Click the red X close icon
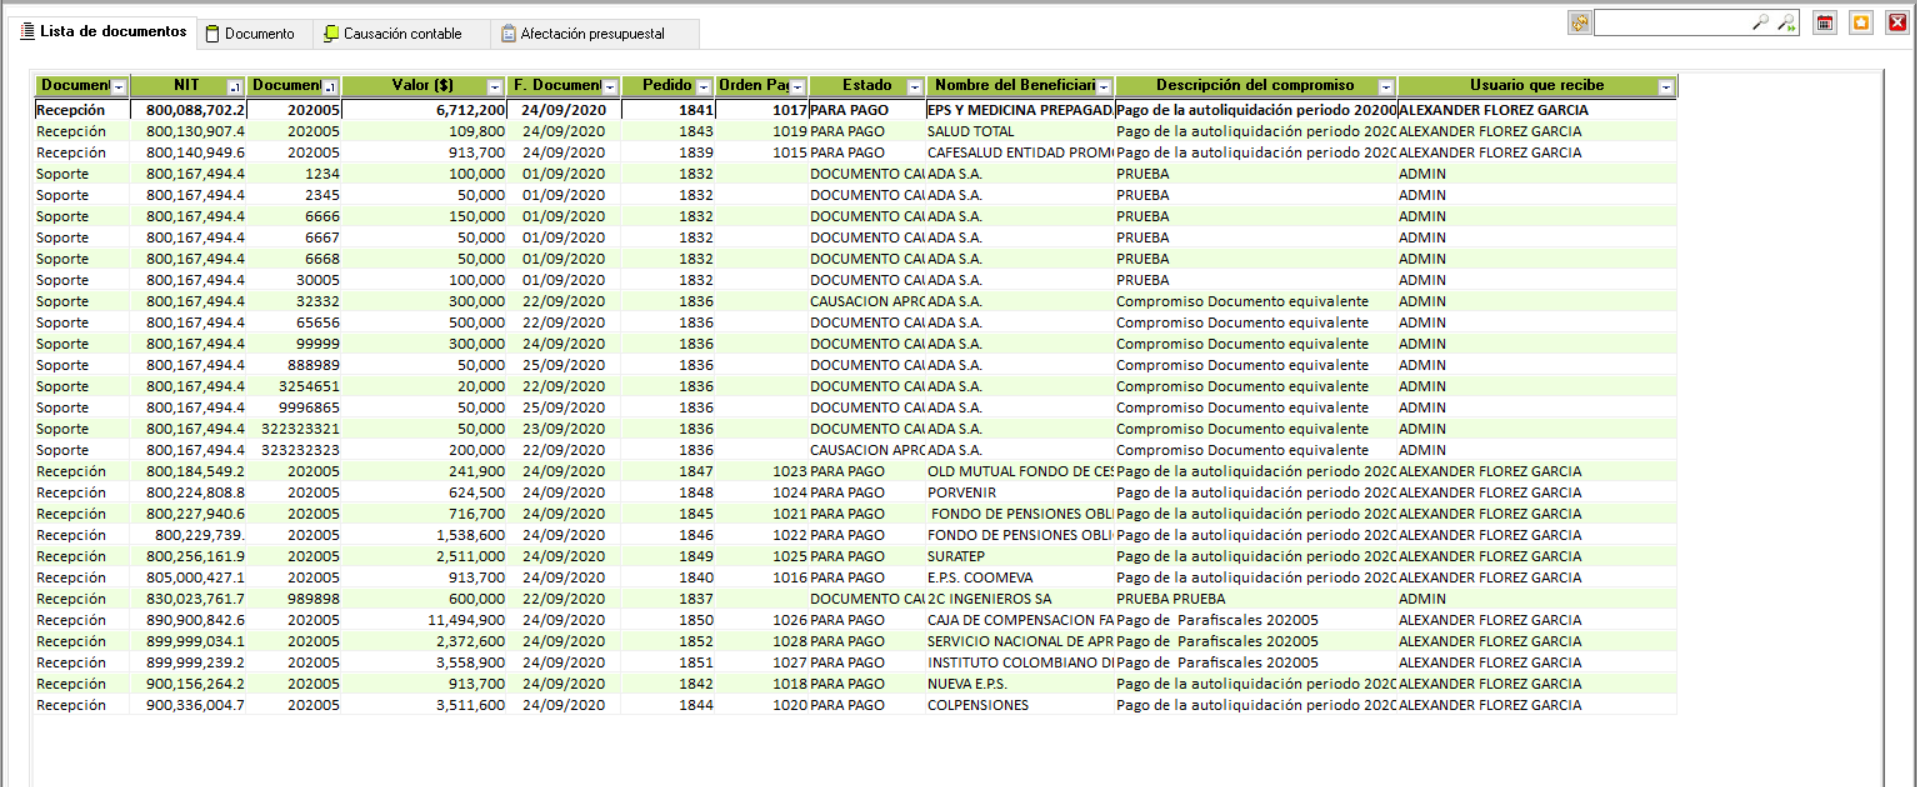The height and width of the screenshot is (787, 1917). (x=1897, y=23)
